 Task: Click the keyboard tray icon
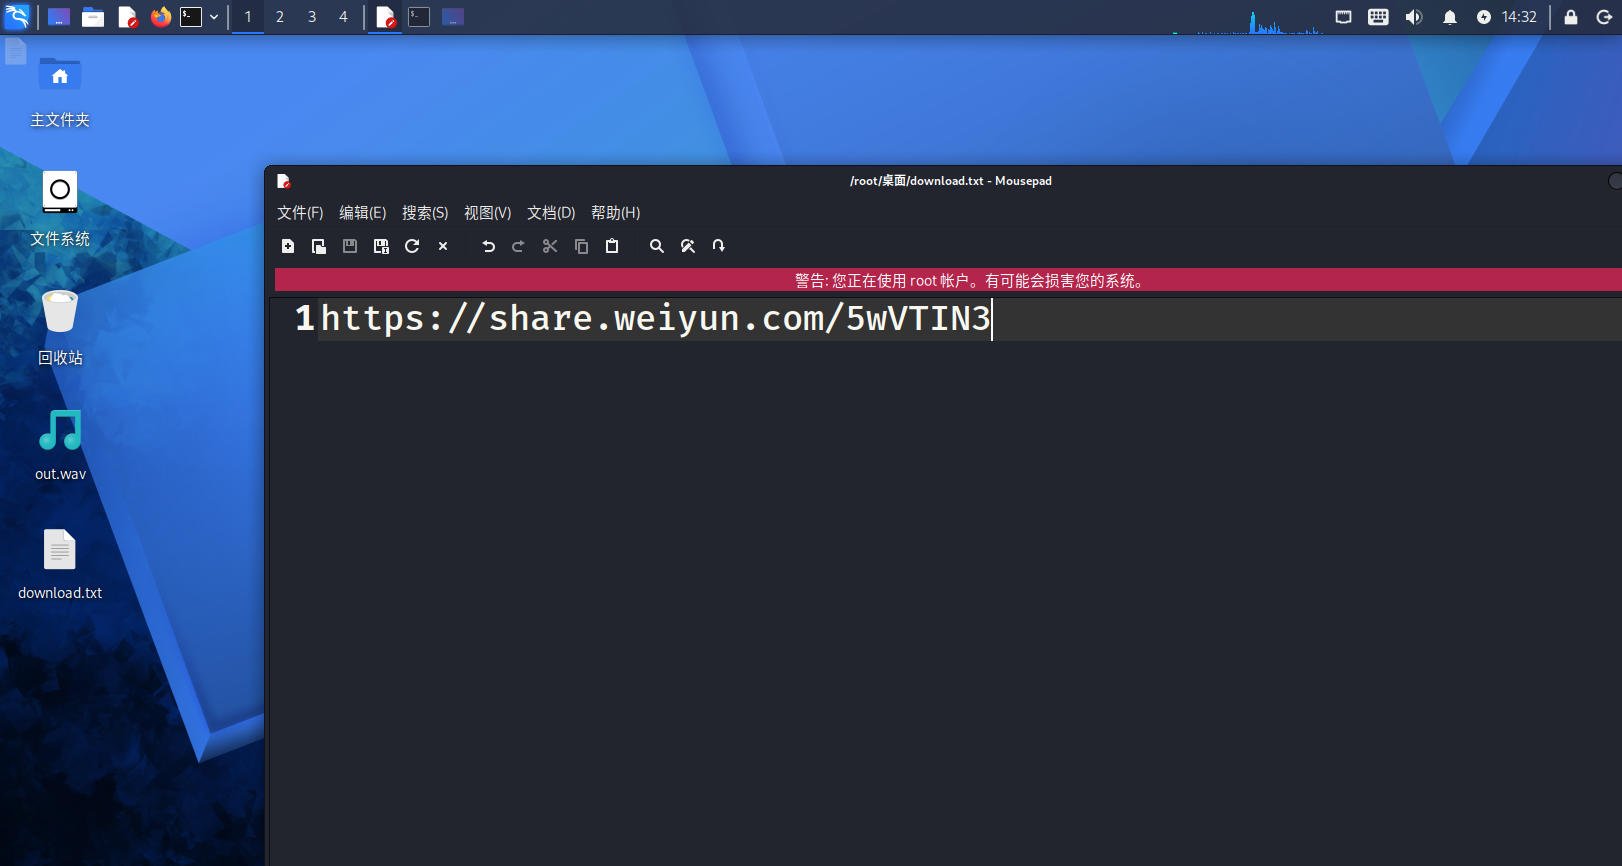point(1378,17)
